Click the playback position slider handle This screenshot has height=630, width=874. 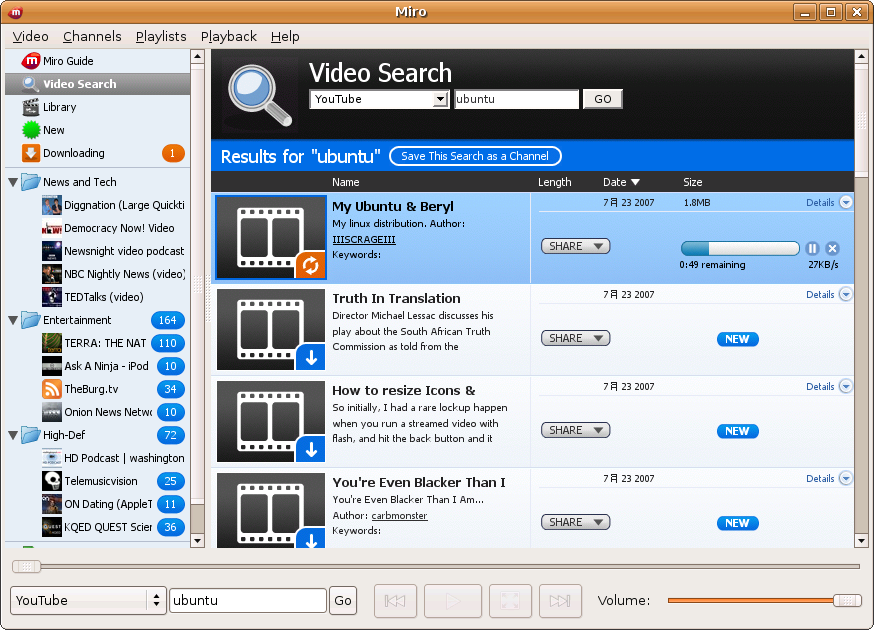tap(26, 566)
